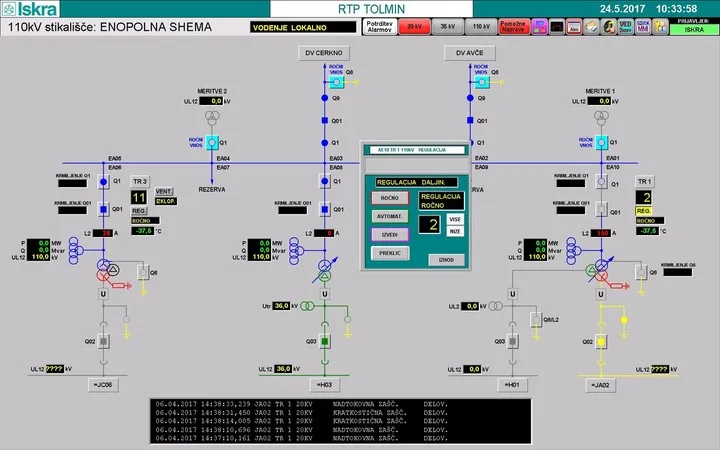Click the sound mute toolbar icon

608,27
